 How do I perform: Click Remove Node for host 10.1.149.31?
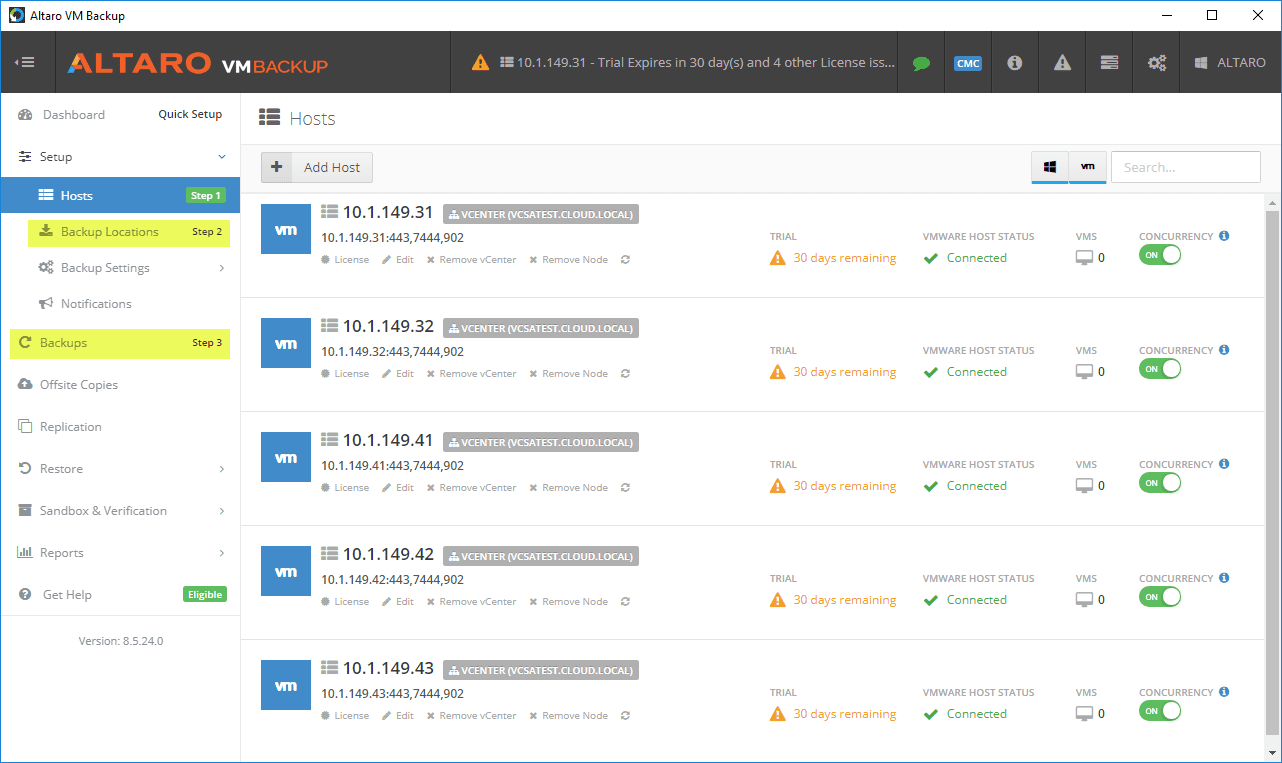(569, 260)
